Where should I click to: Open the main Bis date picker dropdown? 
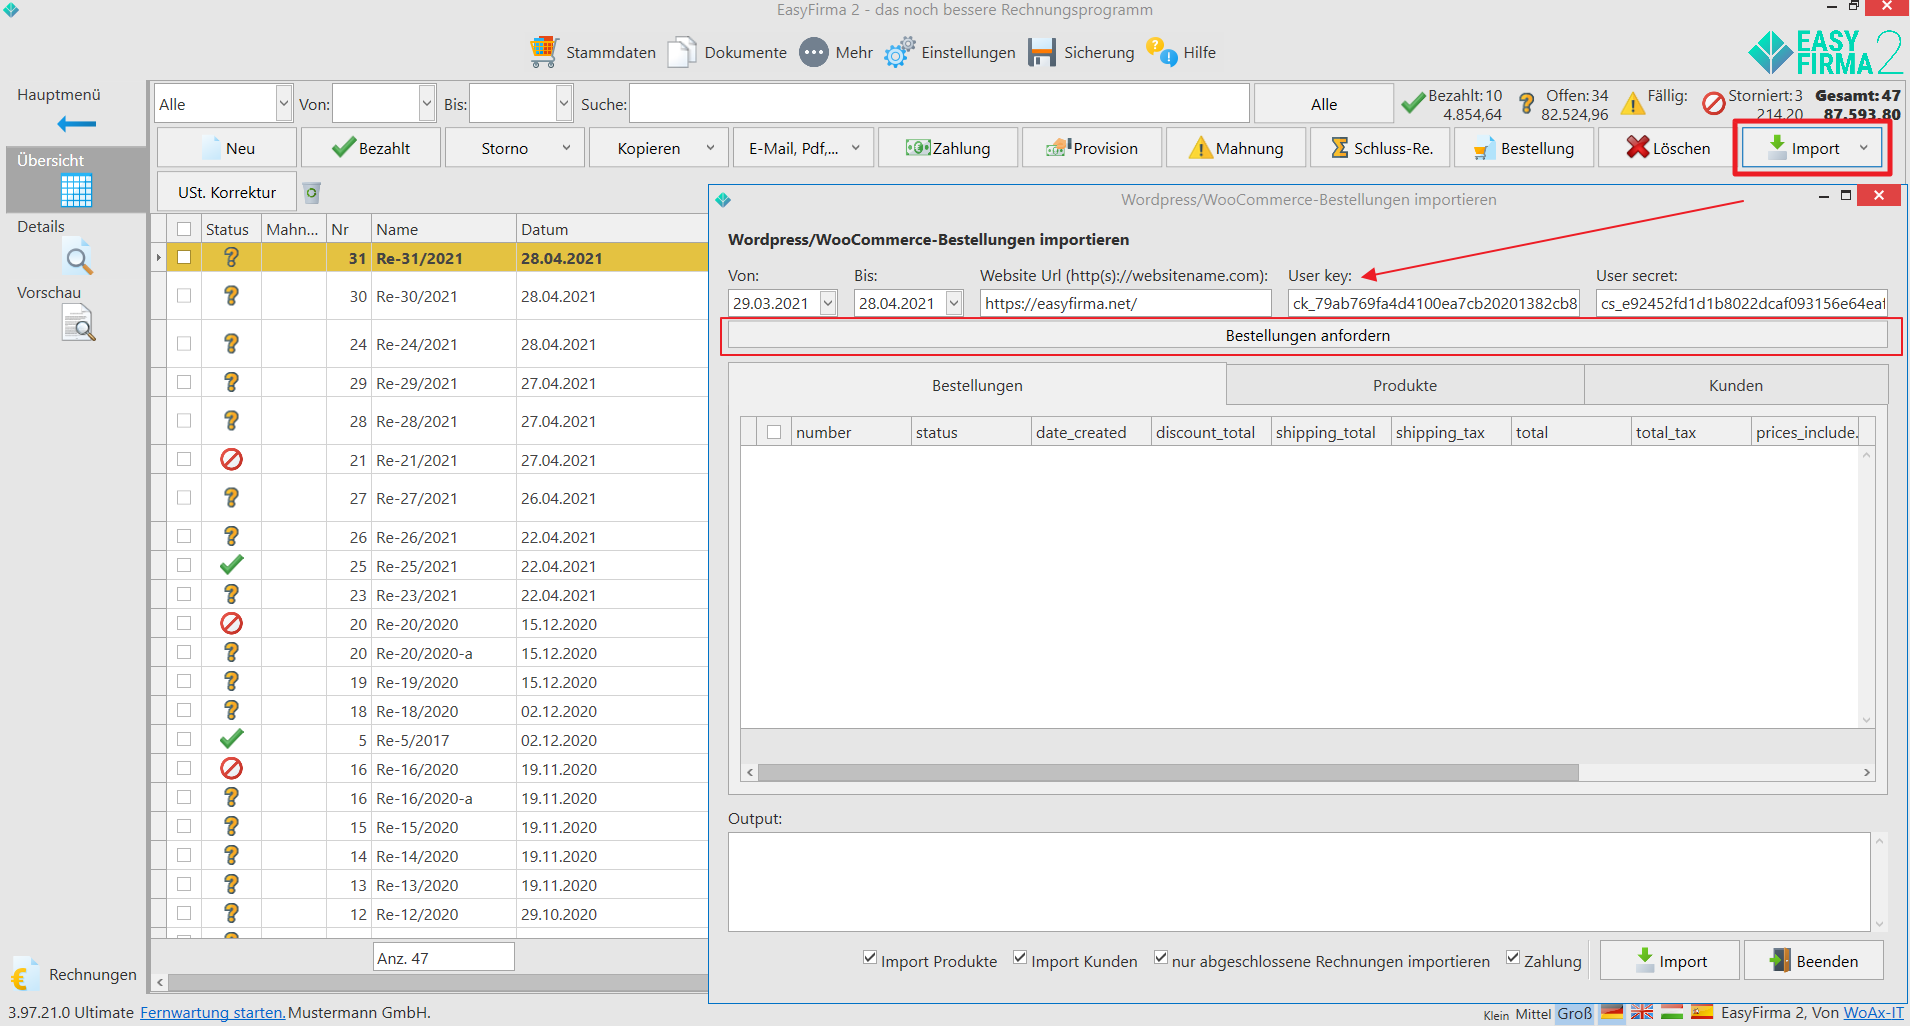tap(564, 104)
